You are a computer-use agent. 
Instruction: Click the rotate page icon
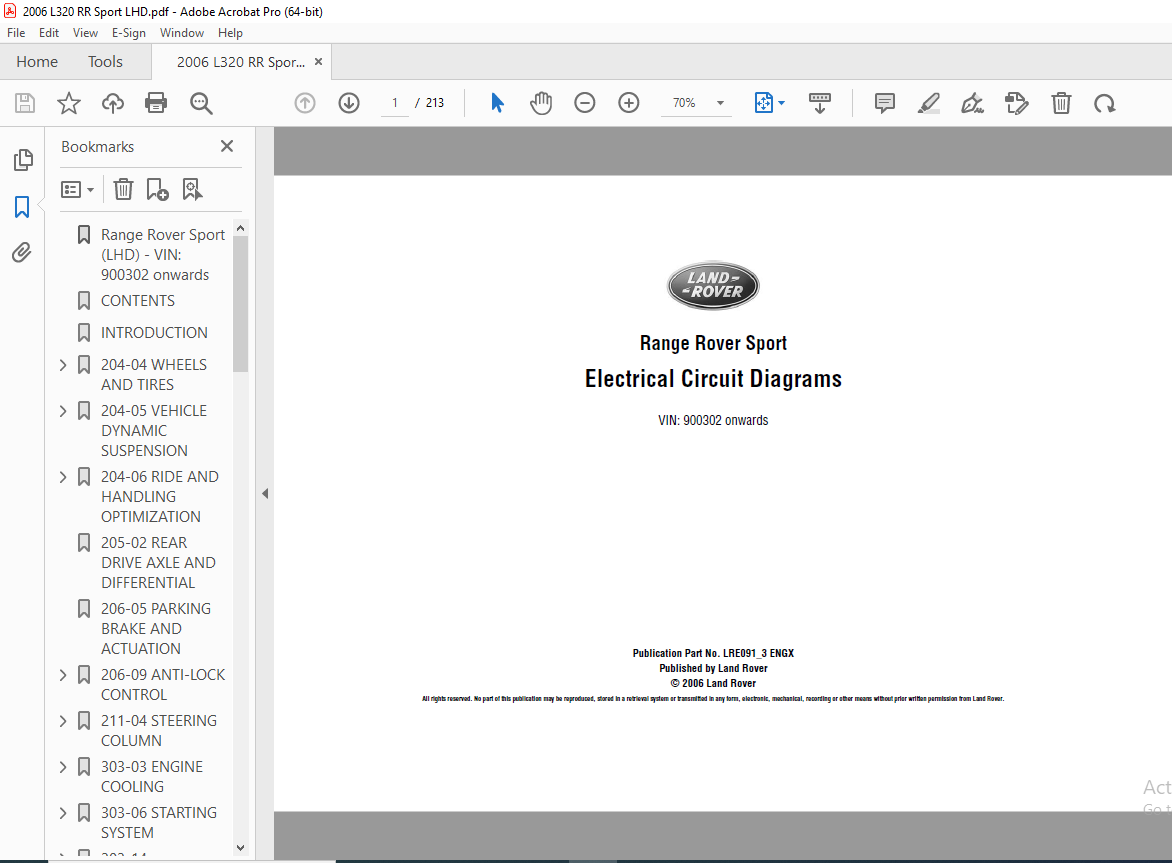pyautogui.click(x=1105, y=103)
